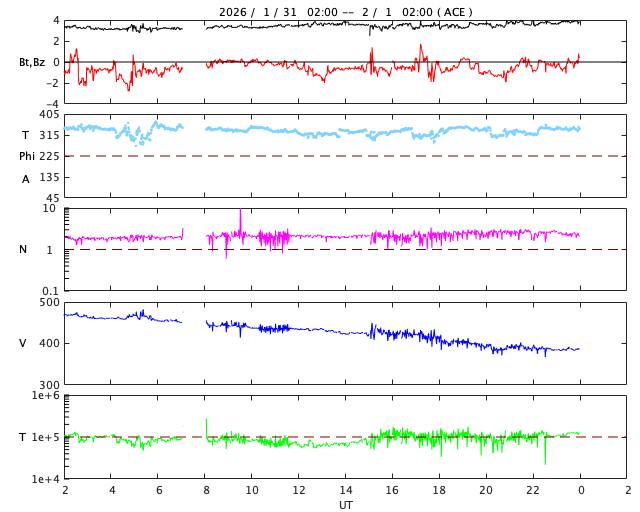Click the x-axis tick labeled 14

(346, 490)
